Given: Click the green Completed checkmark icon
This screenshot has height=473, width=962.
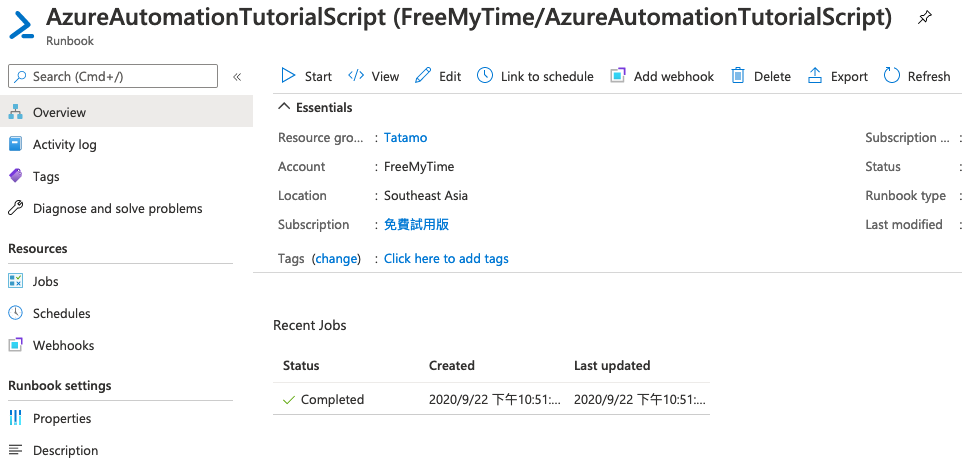Looking at the screenshot, I should tap(289, 400).
